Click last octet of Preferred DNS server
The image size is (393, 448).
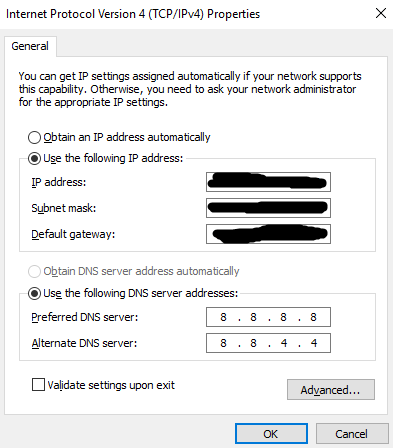coord(313,317)
